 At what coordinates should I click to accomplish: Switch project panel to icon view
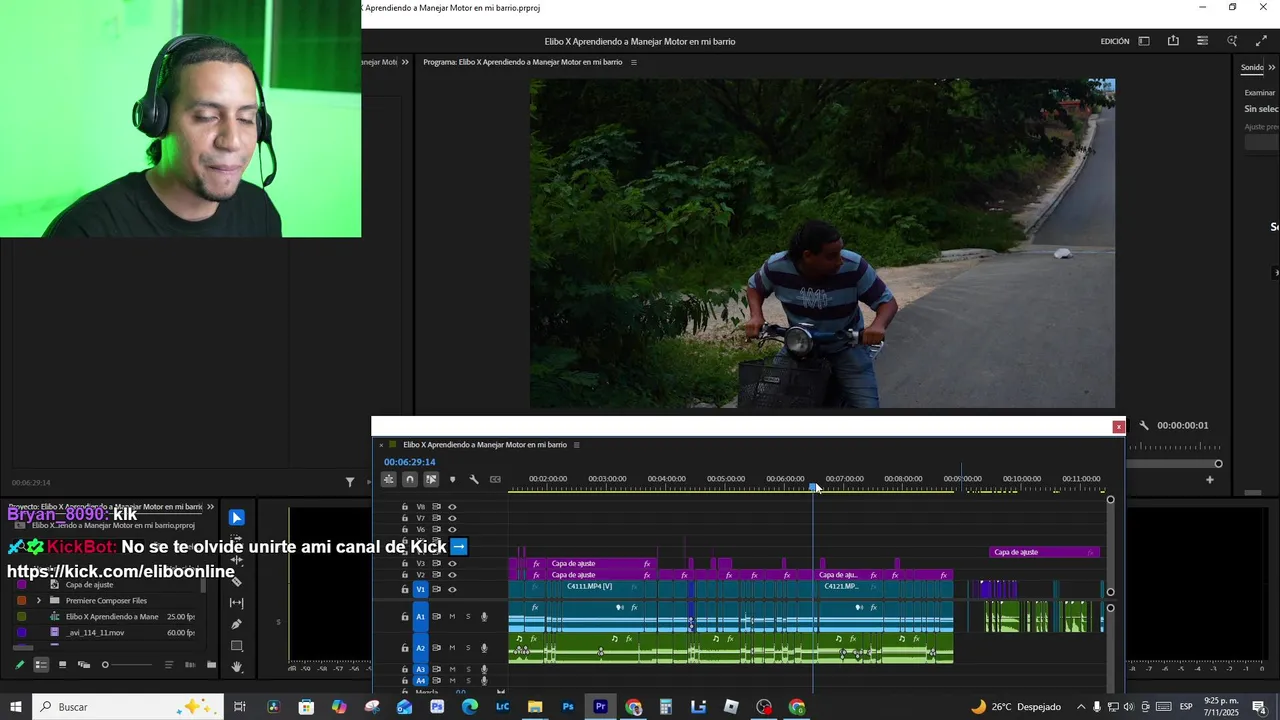[x=62, y=665]
